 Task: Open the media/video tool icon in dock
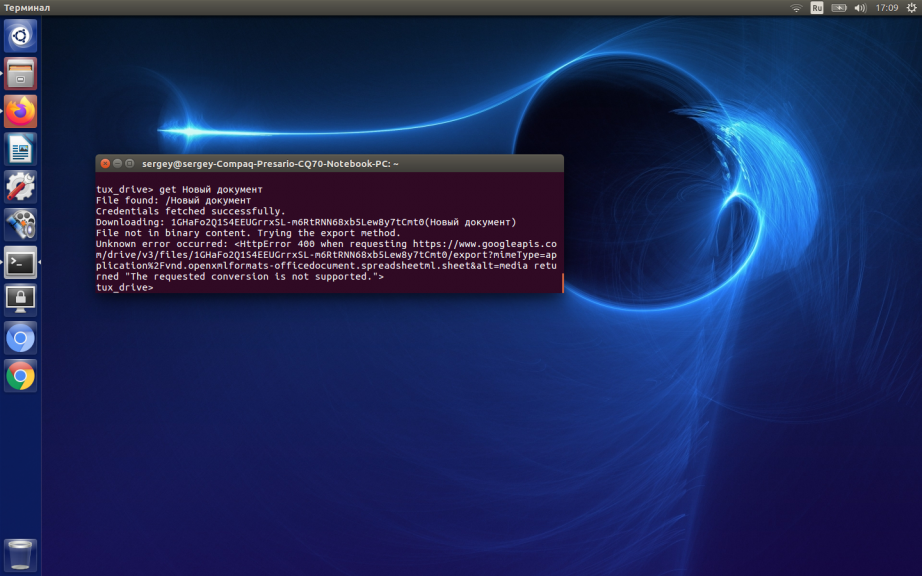point(20,224)
